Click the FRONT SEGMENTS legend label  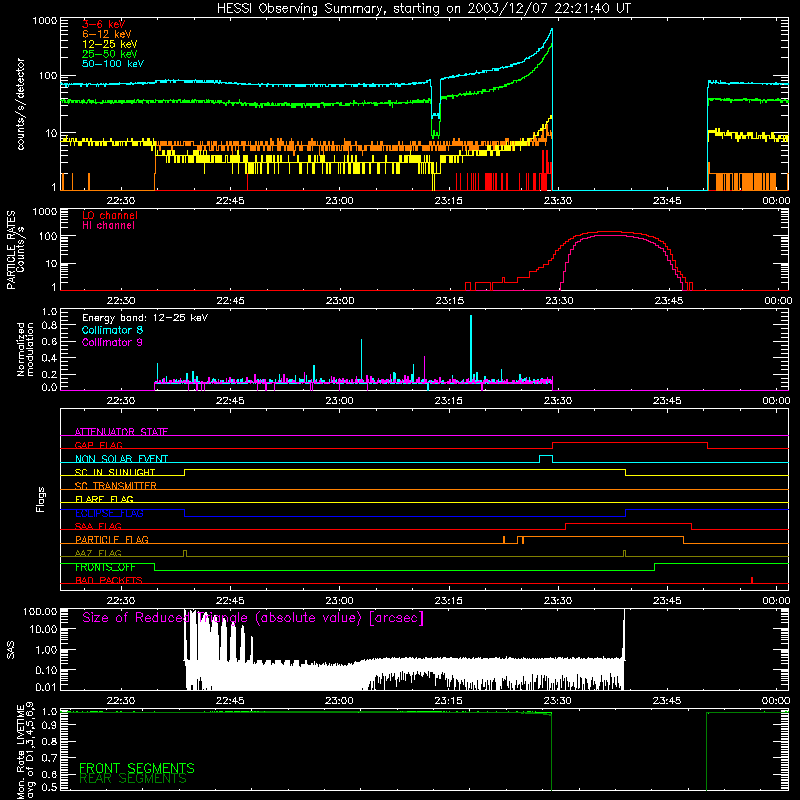pyautogui.click(x=137, y=768)
